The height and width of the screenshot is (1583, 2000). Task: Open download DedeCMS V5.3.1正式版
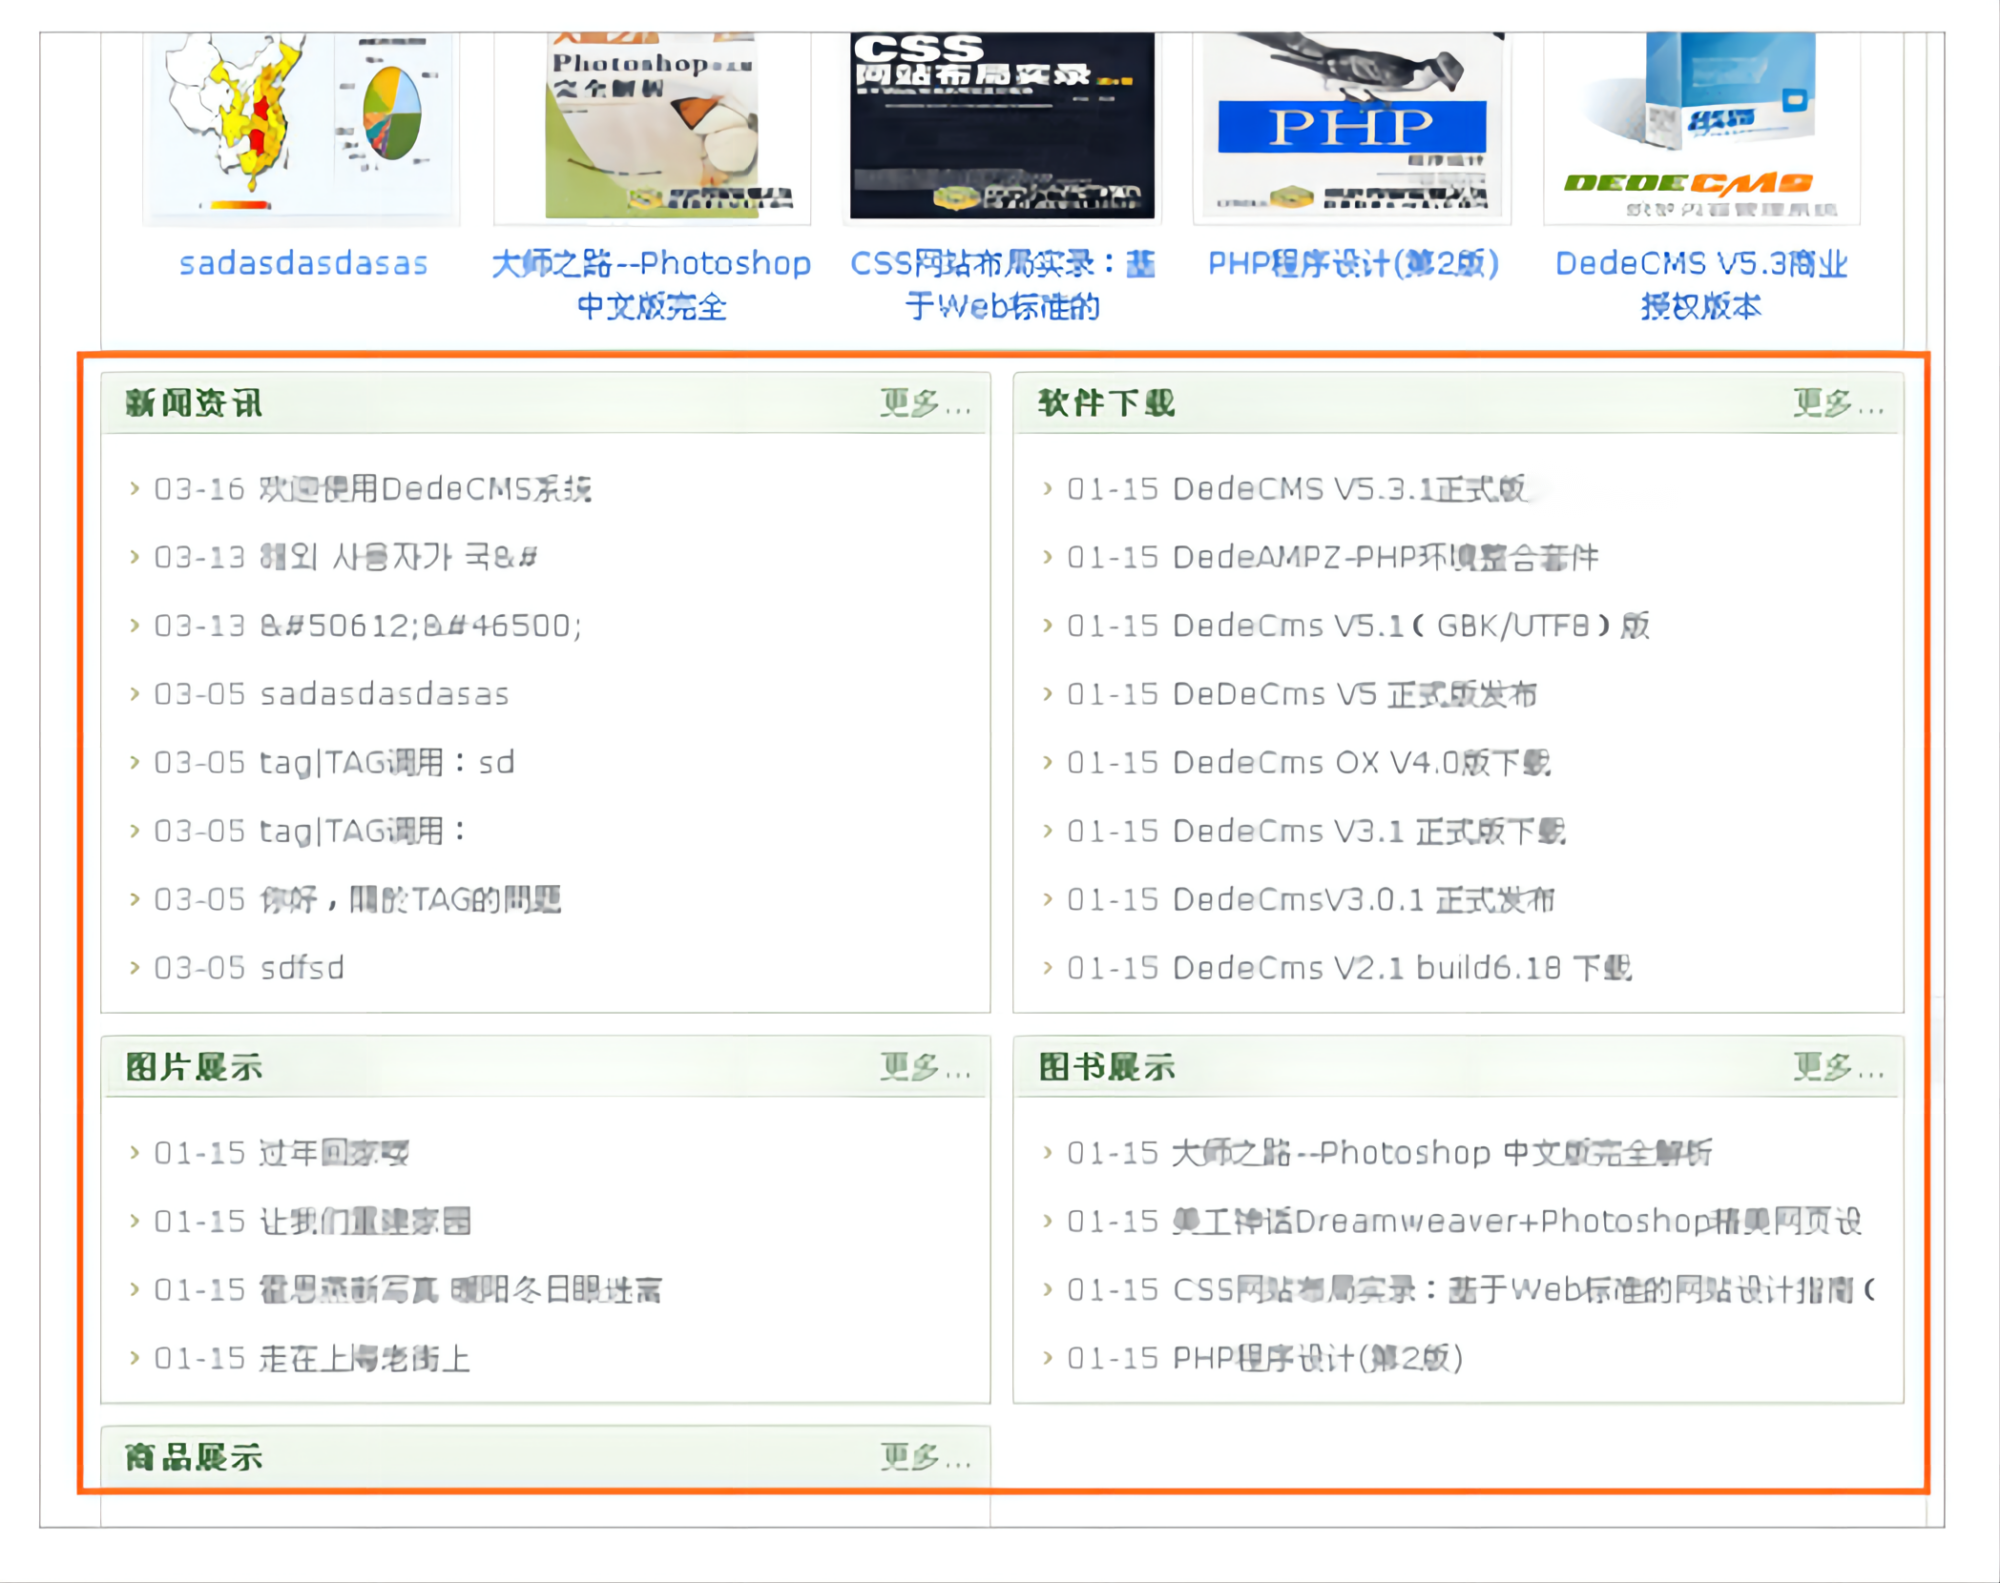point(1350,489)
